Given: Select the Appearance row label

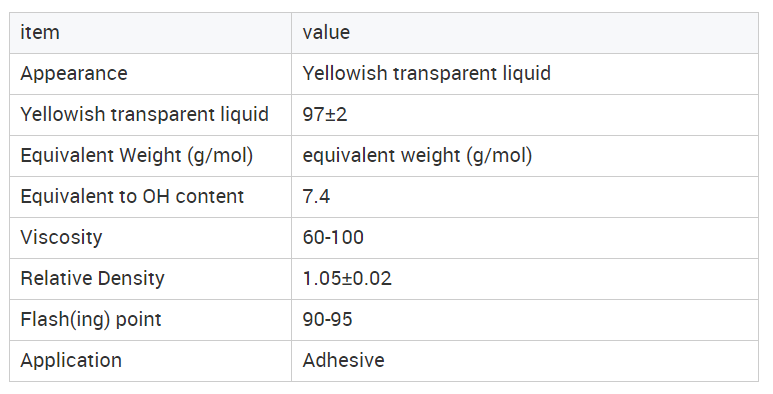Looking at the screenshot, I should coord(74,74).
